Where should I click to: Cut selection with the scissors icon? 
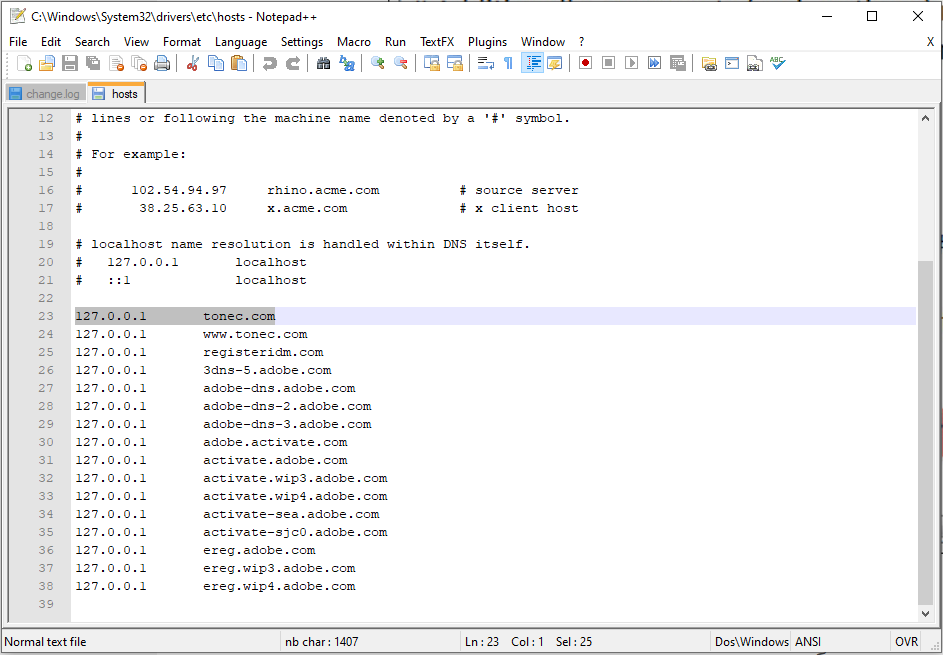click(192, 63)
